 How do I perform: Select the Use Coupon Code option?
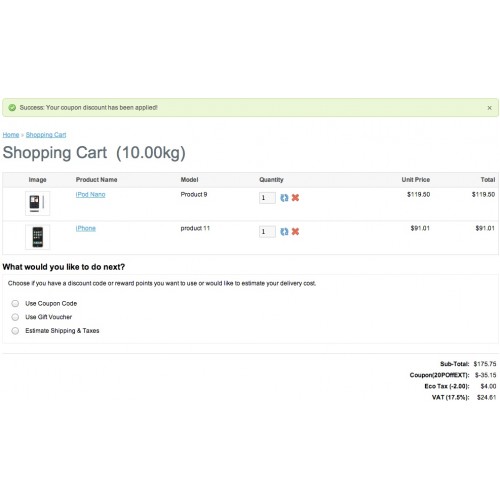(15, 303)
